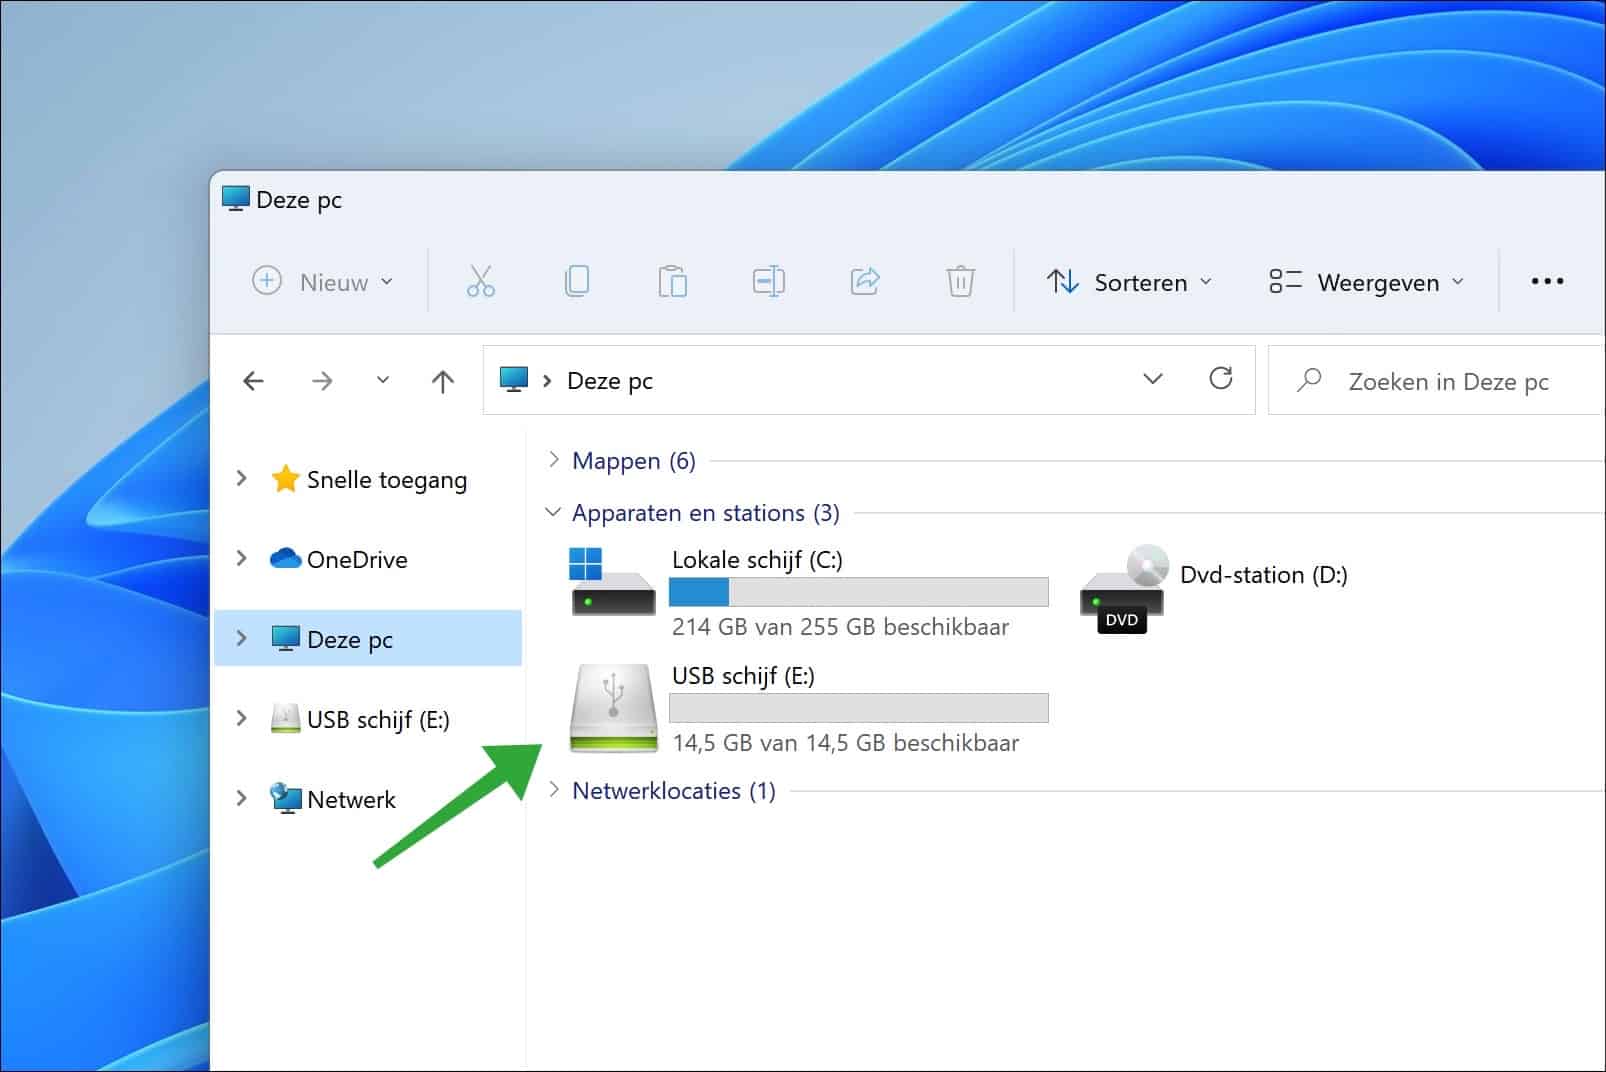Click the C: drive storage usage bar
The height and width of the screenshot is (1072, 1606).
coord(858,591)
